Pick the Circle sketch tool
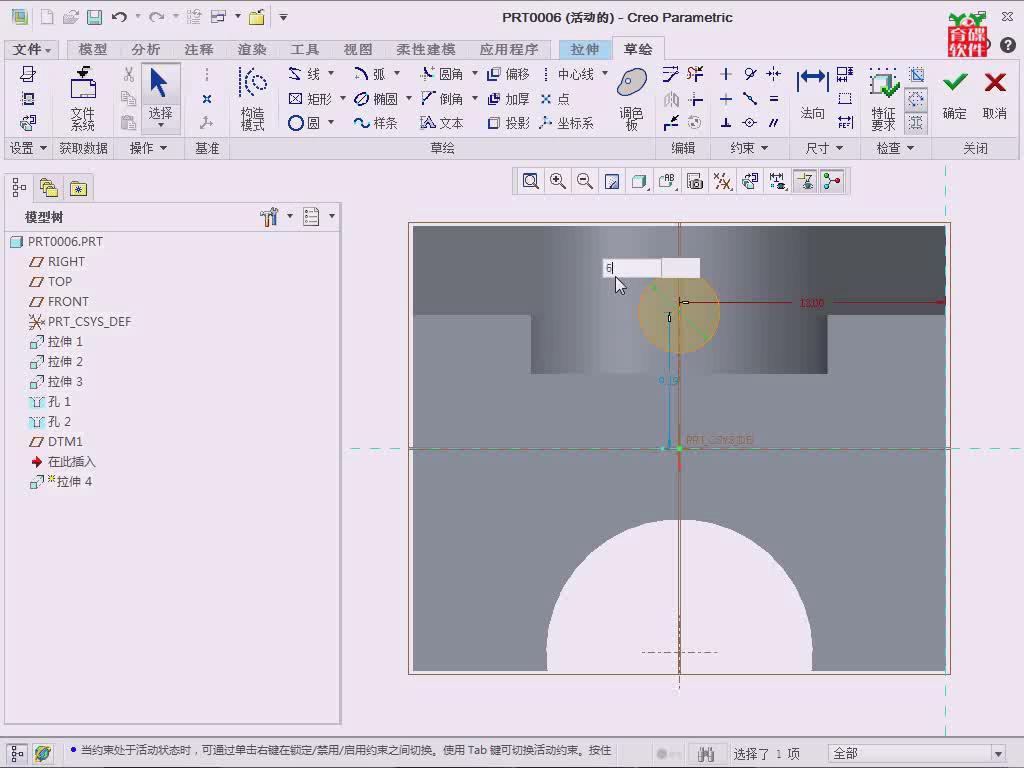 [x=304, y=123]
